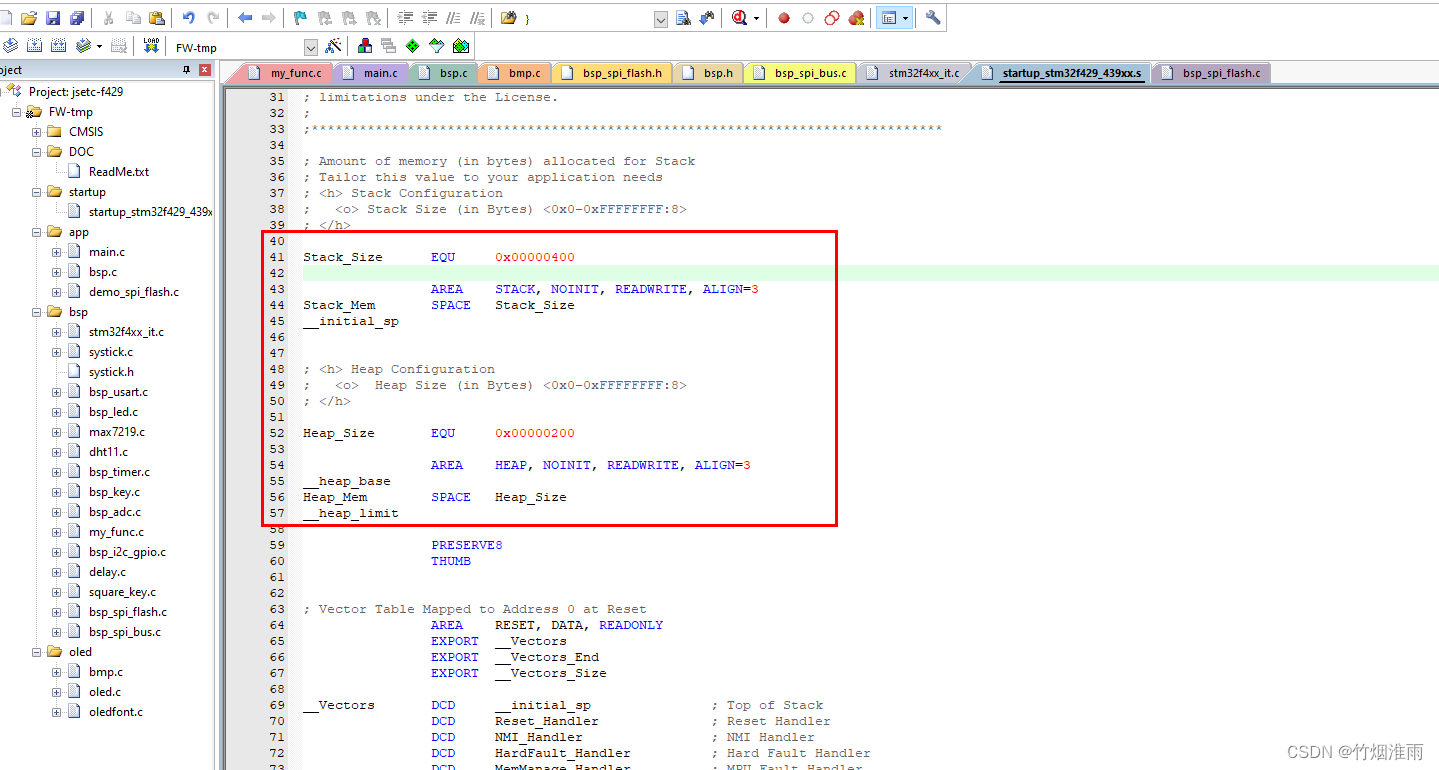Rebuild all target files
The image size is (1439, 770).
click(58, 45)
